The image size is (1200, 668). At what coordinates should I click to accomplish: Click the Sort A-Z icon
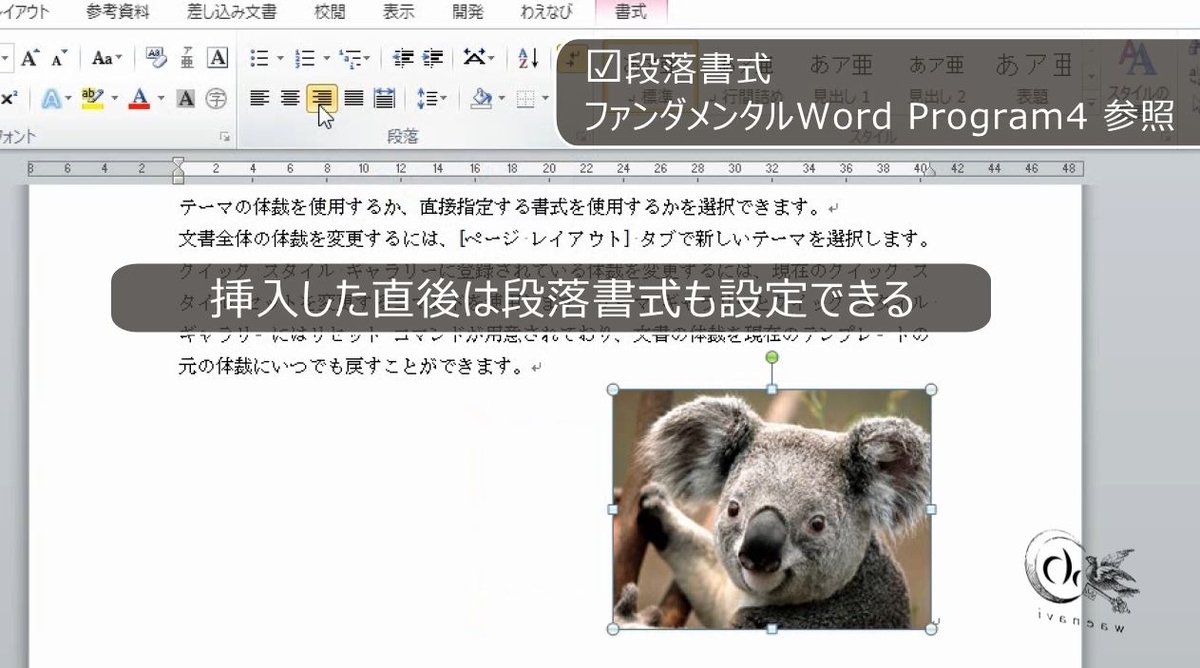point(529,58)
